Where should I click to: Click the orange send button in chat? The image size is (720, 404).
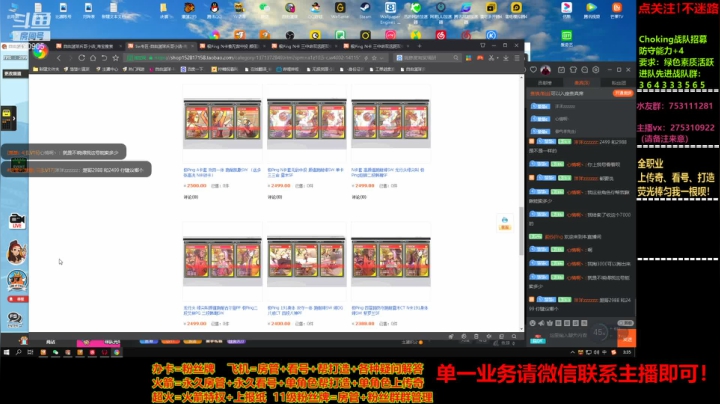[x=627, y=338]
